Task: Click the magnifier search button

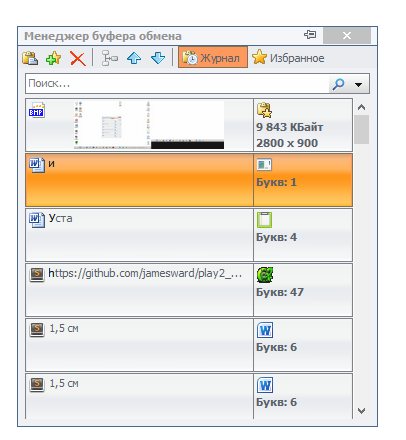Action: pyautogui.click(x=339, y=84)
